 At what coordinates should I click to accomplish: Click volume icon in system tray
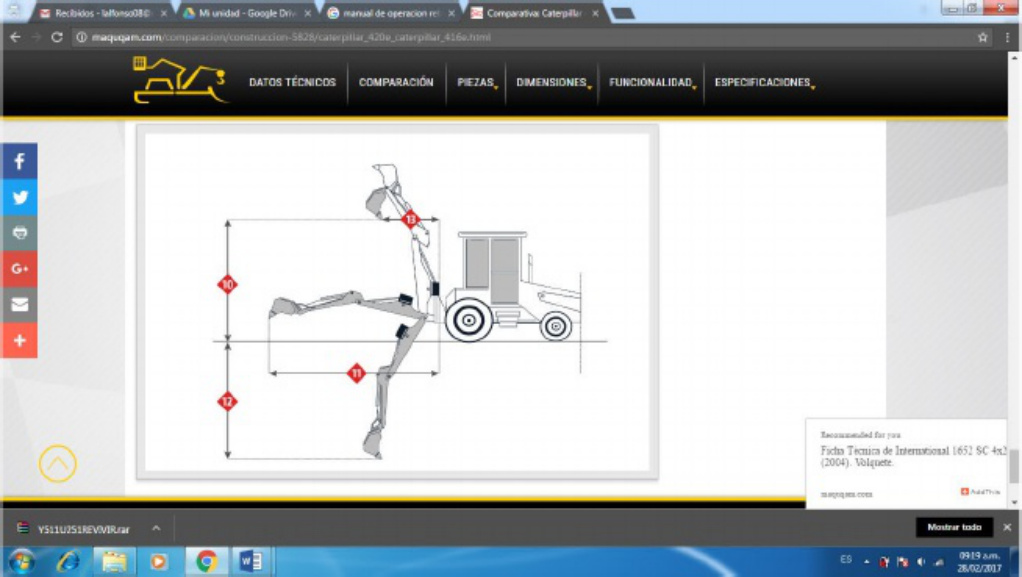(921, 561)
